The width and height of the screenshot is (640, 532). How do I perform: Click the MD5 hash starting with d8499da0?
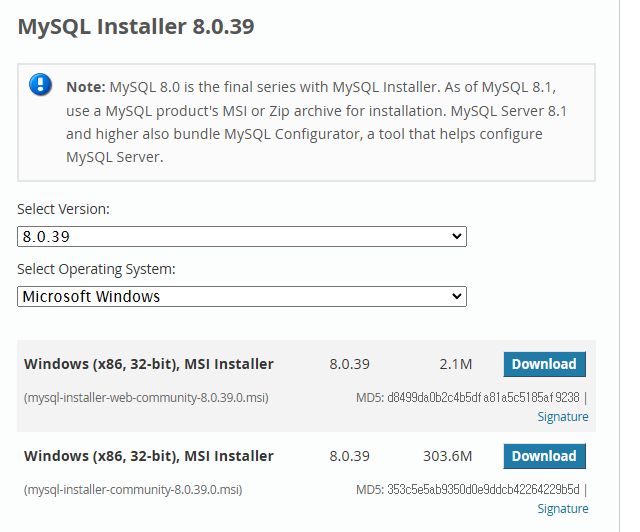(x=483, y=398)
